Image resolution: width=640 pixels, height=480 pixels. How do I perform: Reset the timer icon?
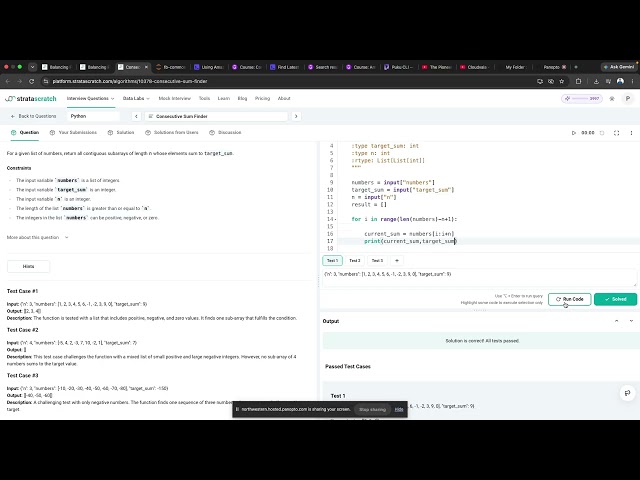[x=602, y=133]
